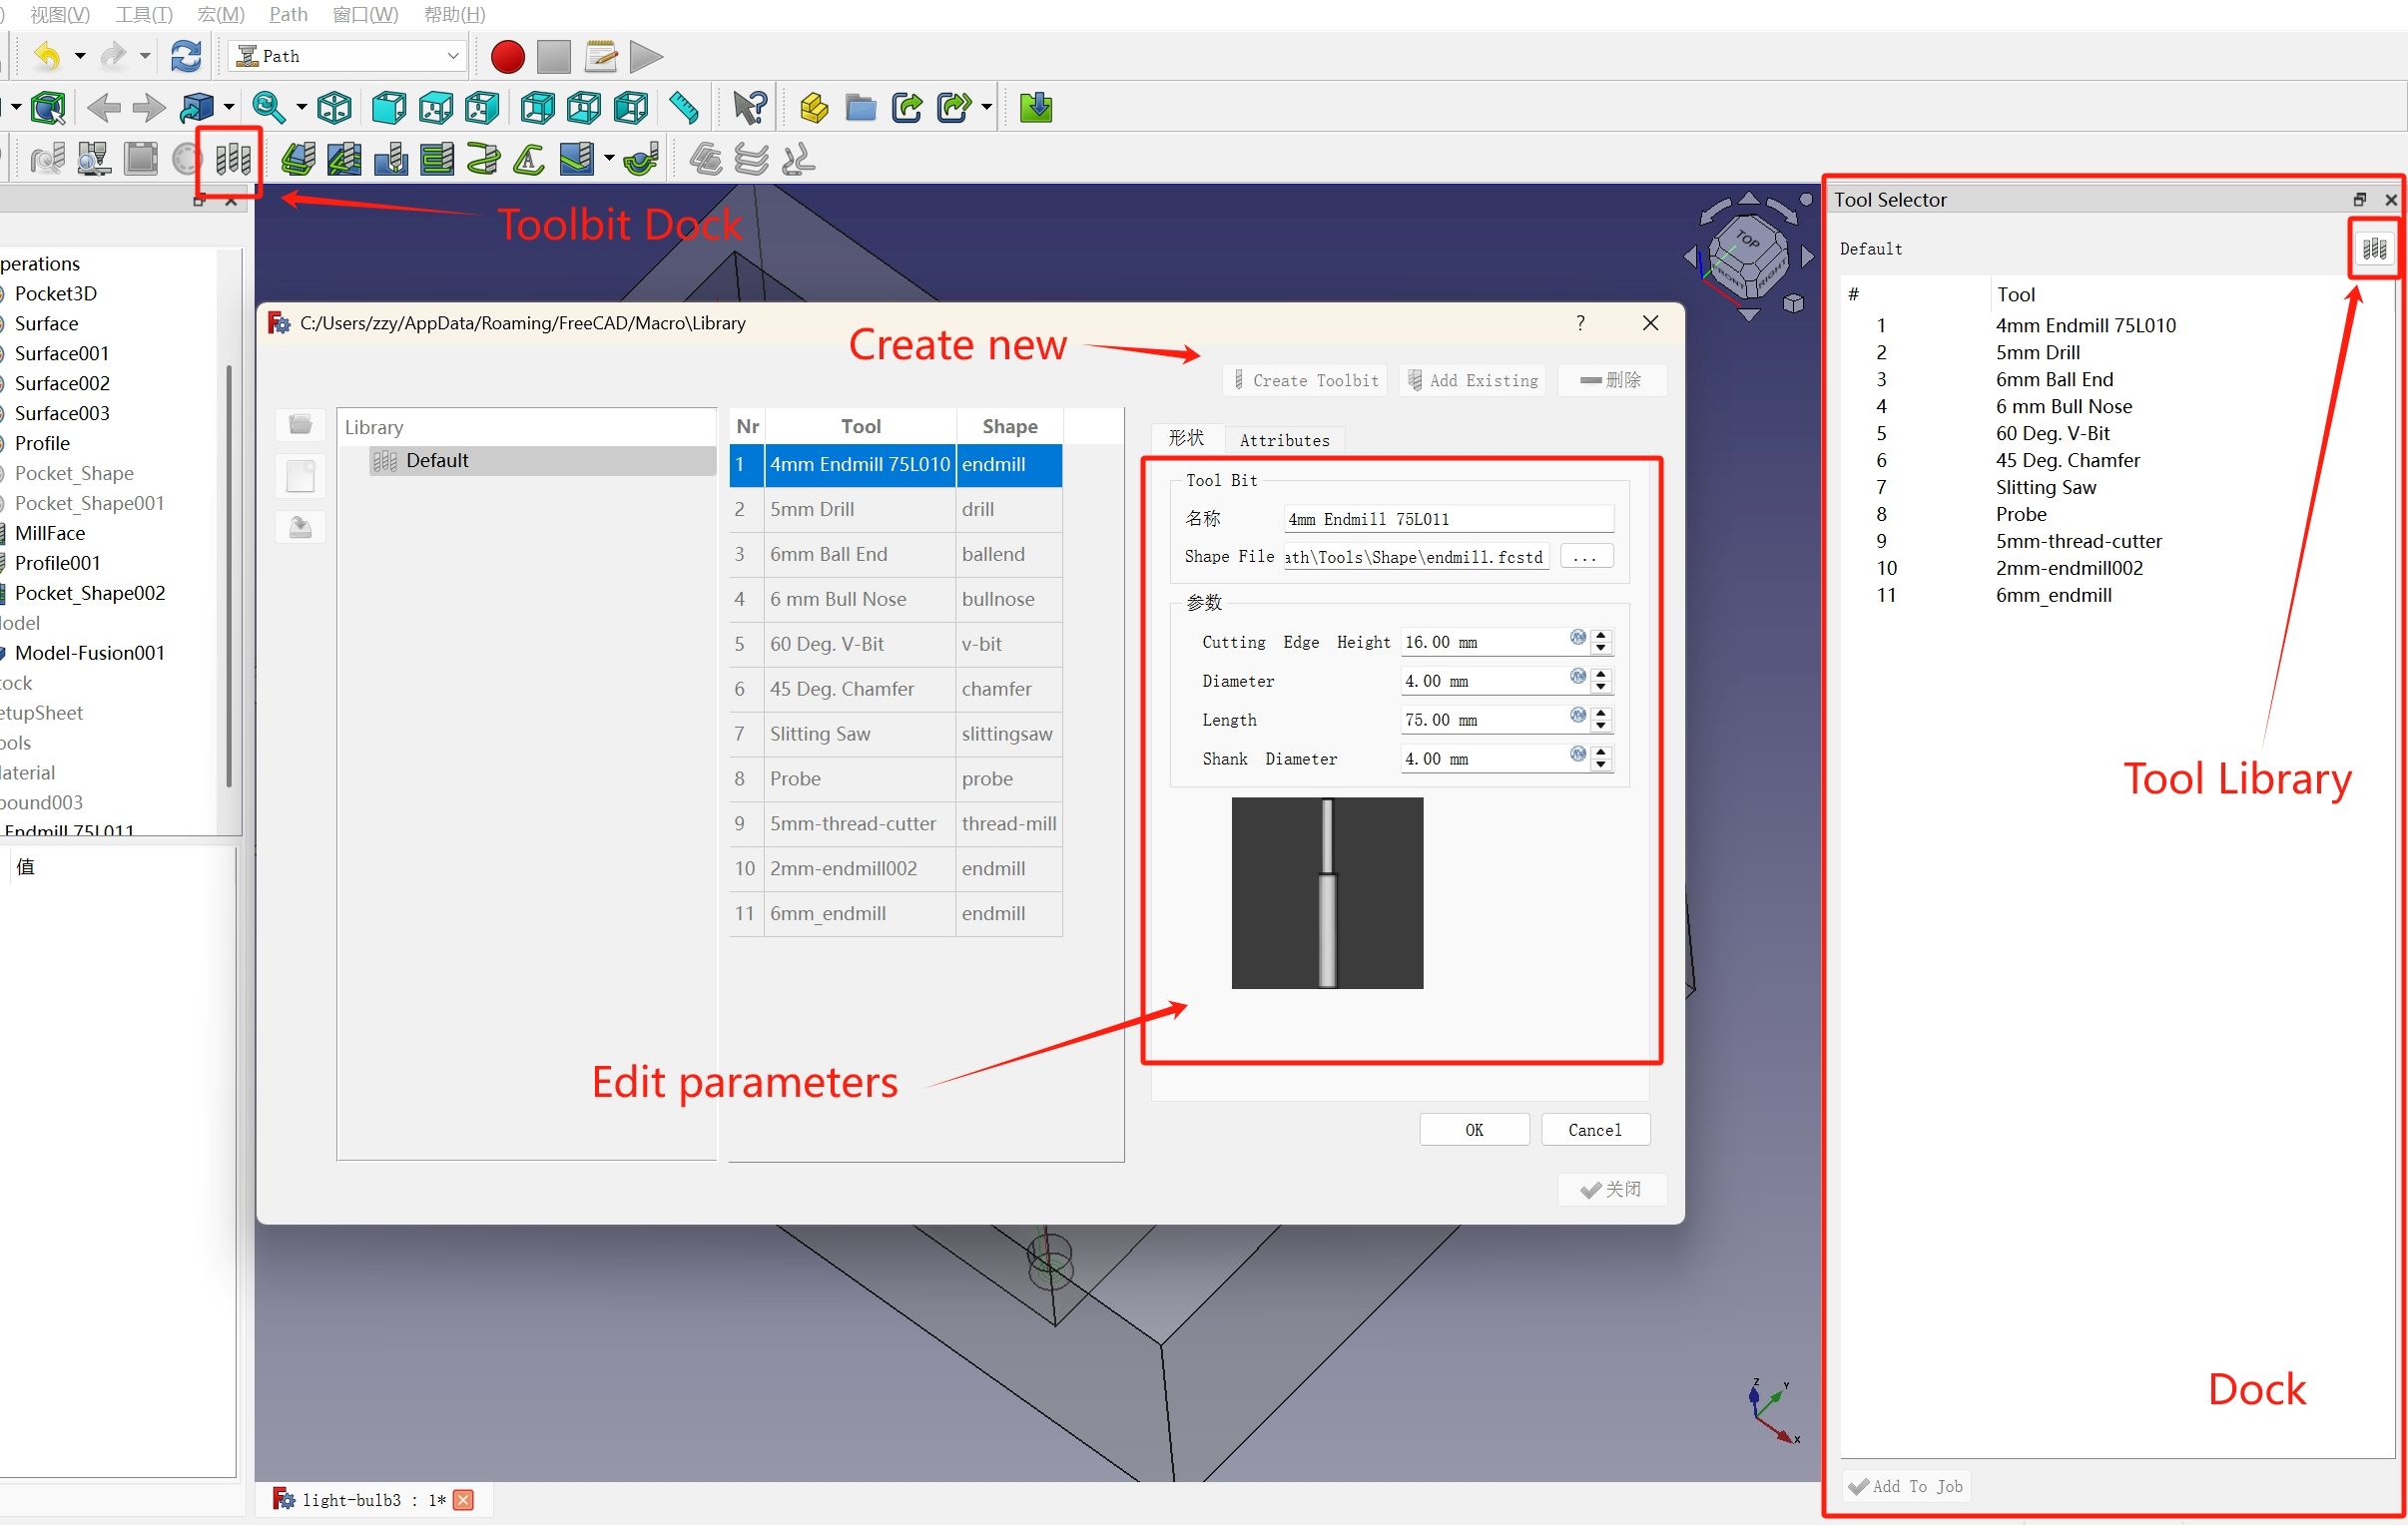Viewport: 2408px width, 1525px height.
Task: Click the 关闭 close button
Action: (x=1611, y=1189)
